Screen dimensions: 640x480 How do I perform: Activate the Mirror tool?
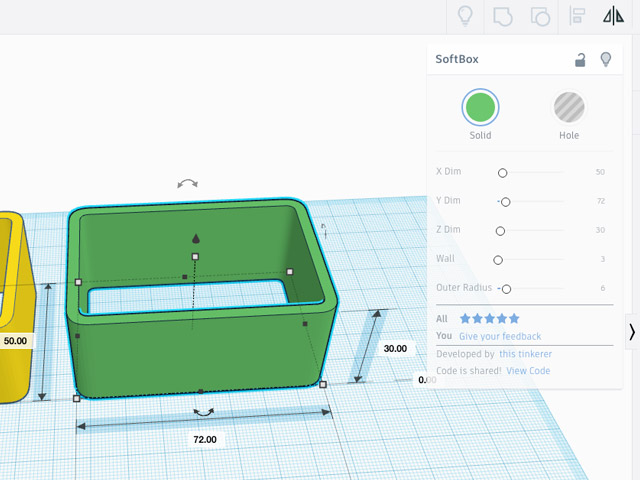[613, 15]
